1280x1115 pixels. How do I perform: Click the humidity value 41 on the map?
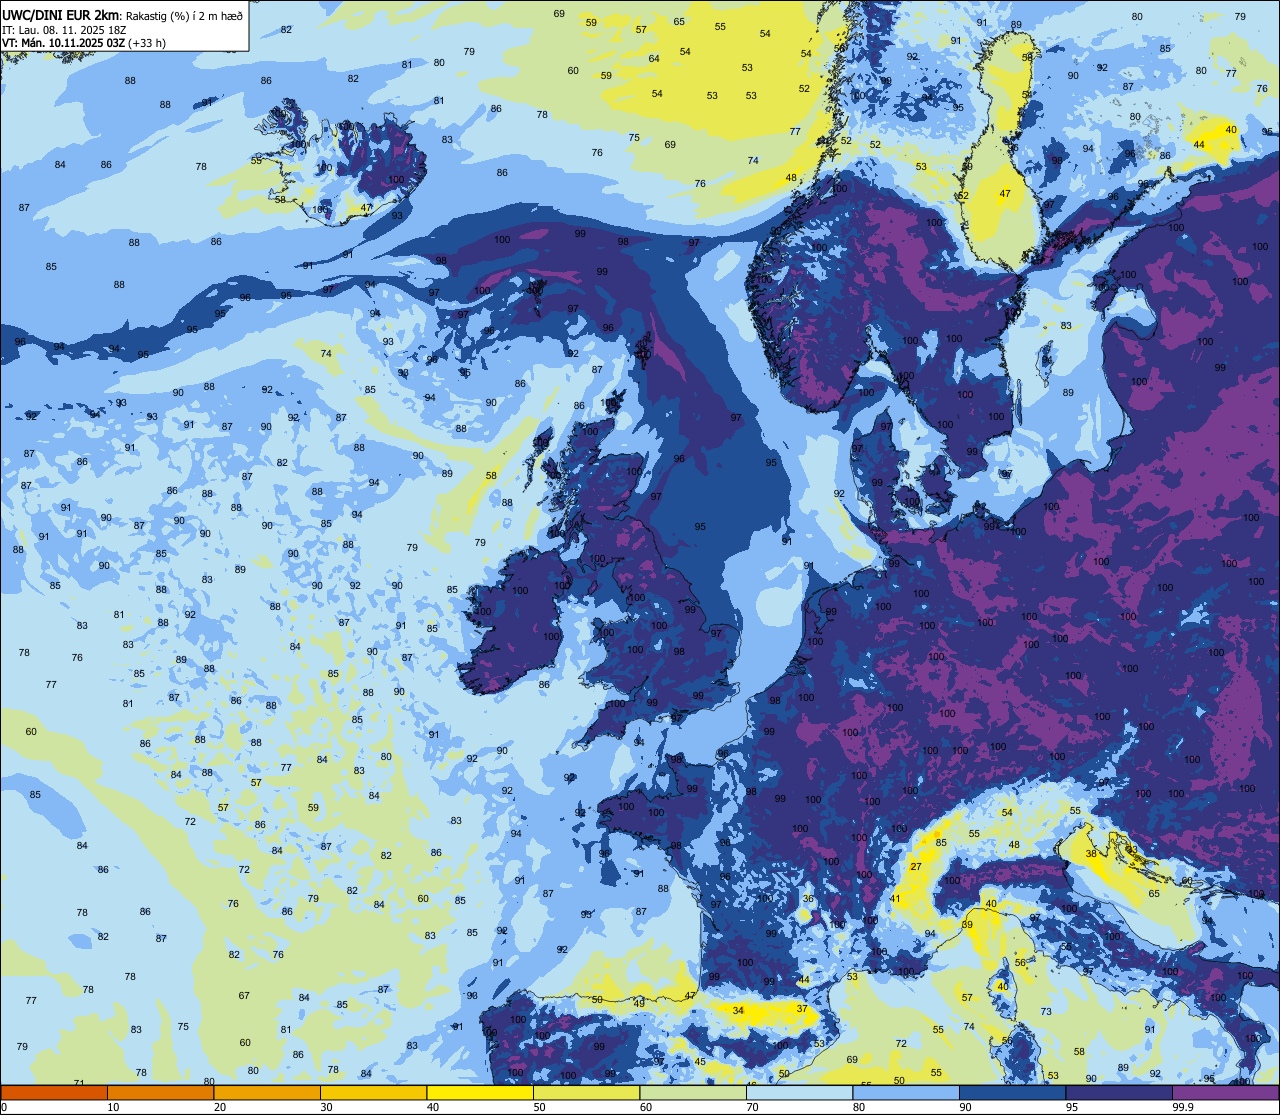pyautogui.click(x=895, y=899)
